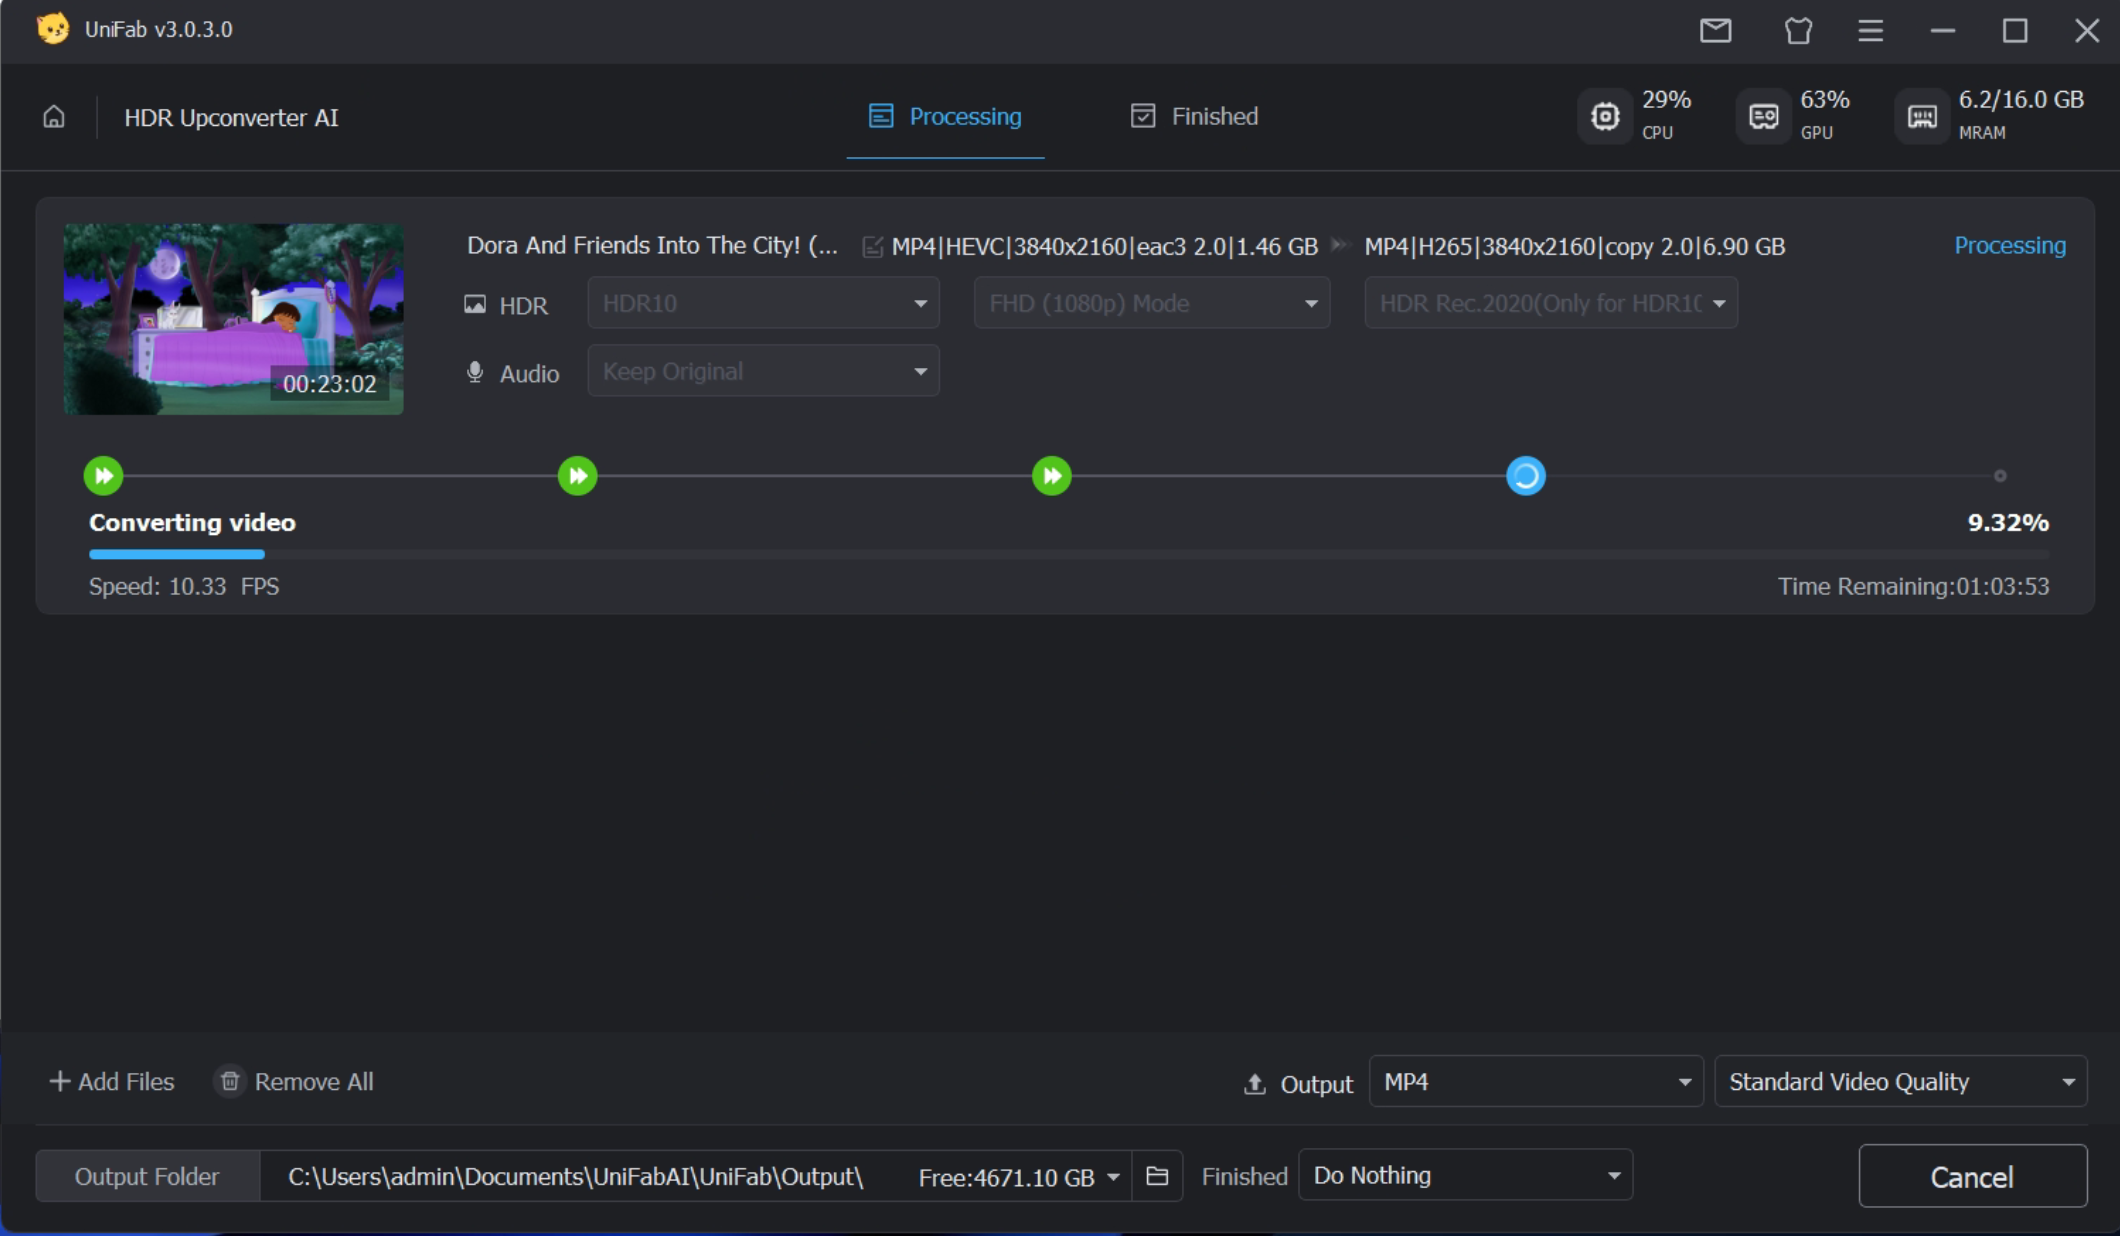Click the Dora video thumbnail
Screen dimensions: 2120x1236
(x=233, y=319)
